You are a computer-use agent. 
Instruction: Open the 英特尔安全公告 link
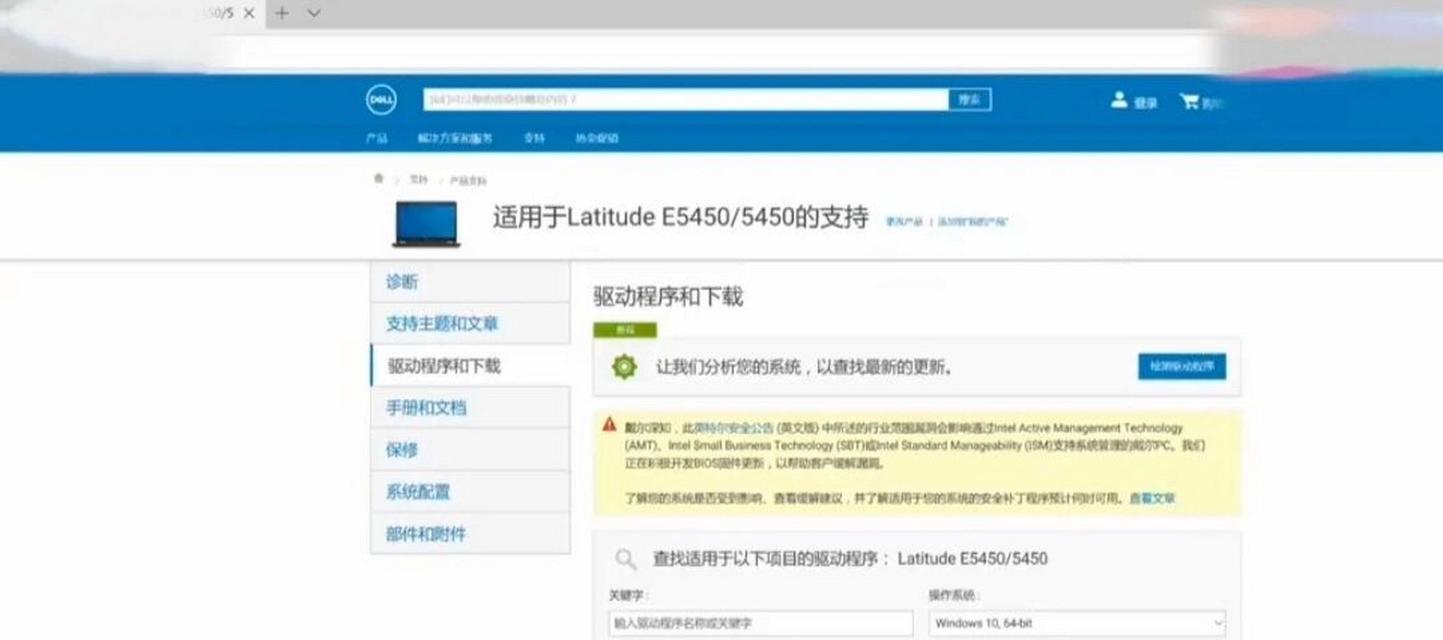(x=735, y=427)
